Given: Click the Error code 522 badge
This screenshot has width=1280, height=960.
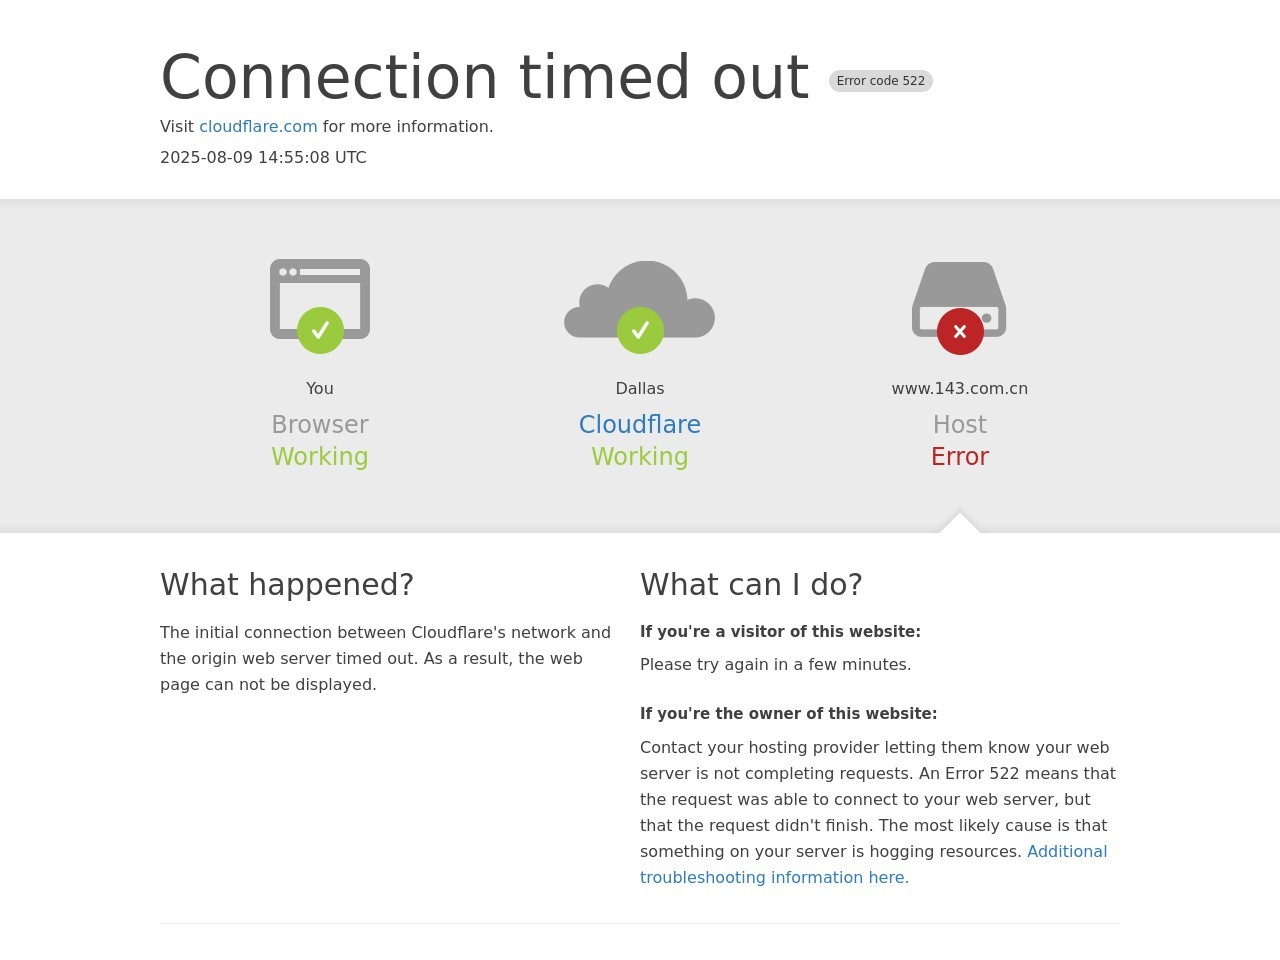Looking at the screenshot, I should [880, 81].
